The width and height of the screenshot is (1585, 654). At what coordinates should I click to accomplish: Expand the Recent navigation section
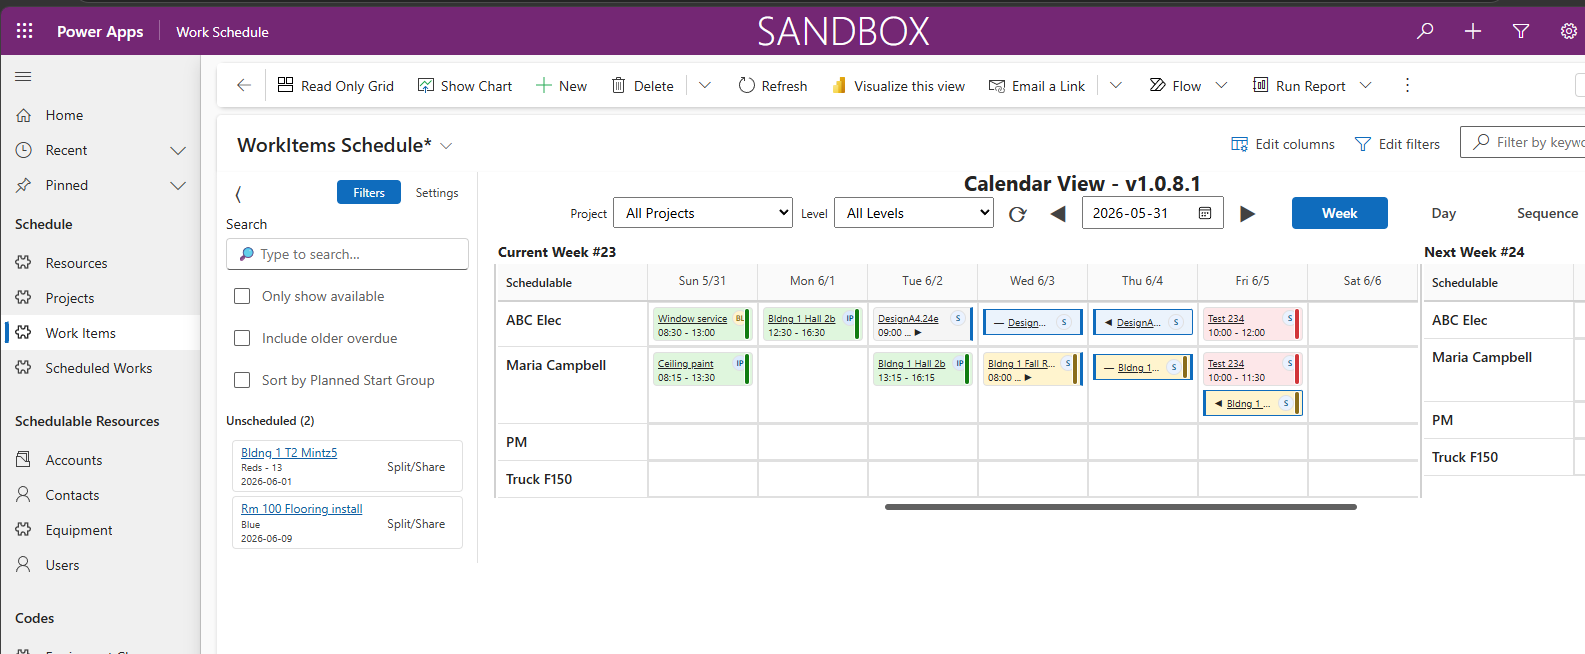(x=178, y=150)
